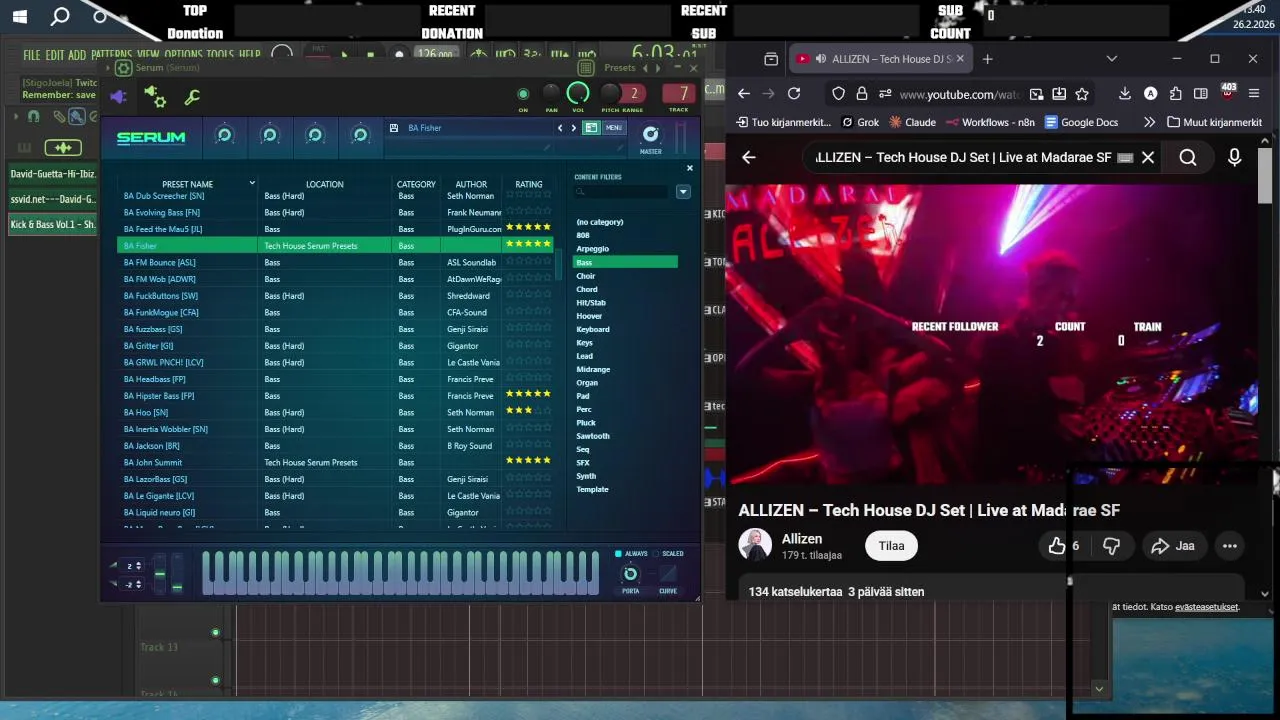The height and width of the screenshot is (720, 1280).
Task: Click the PAN knob in plugin wrapper
Action: [551, 94]
